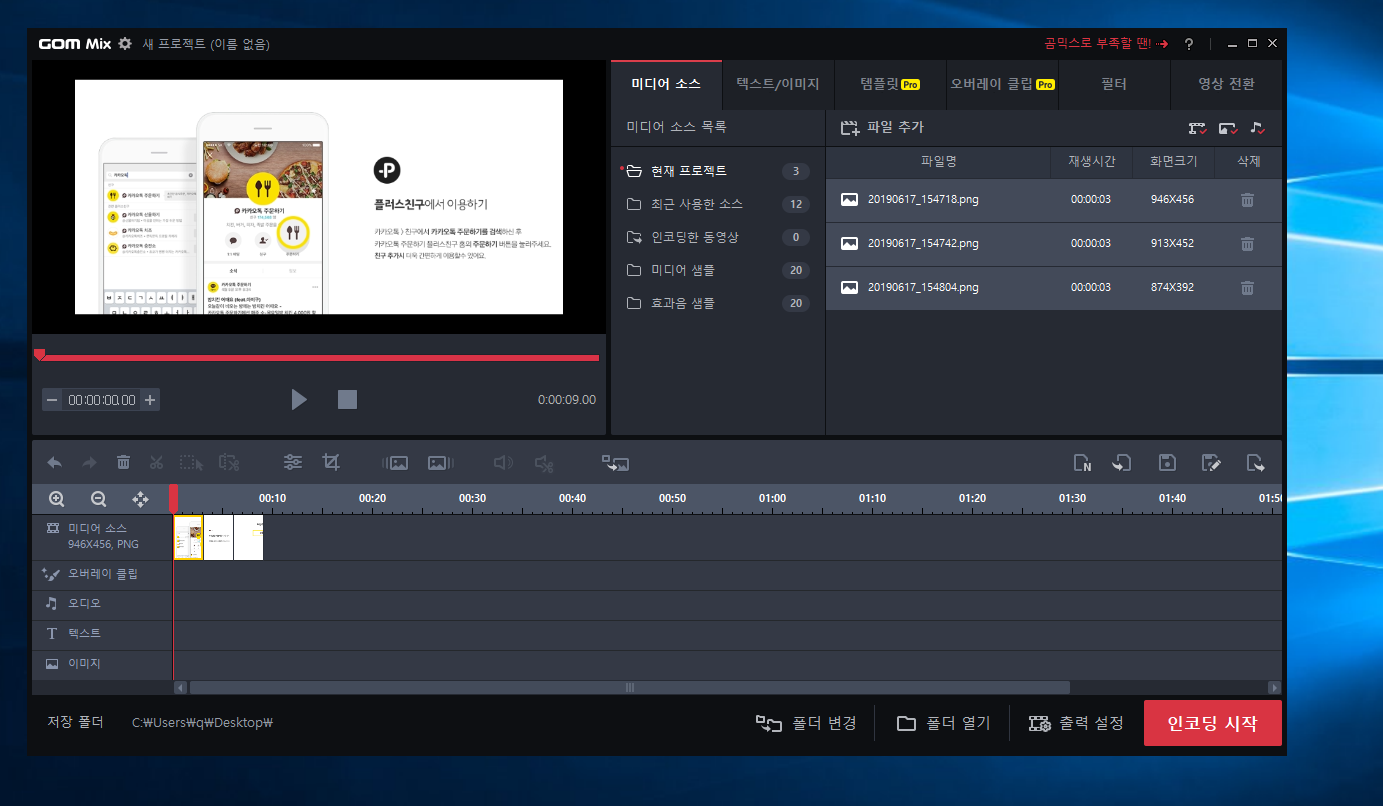Stop the preview playback

(x=347, y=400)
